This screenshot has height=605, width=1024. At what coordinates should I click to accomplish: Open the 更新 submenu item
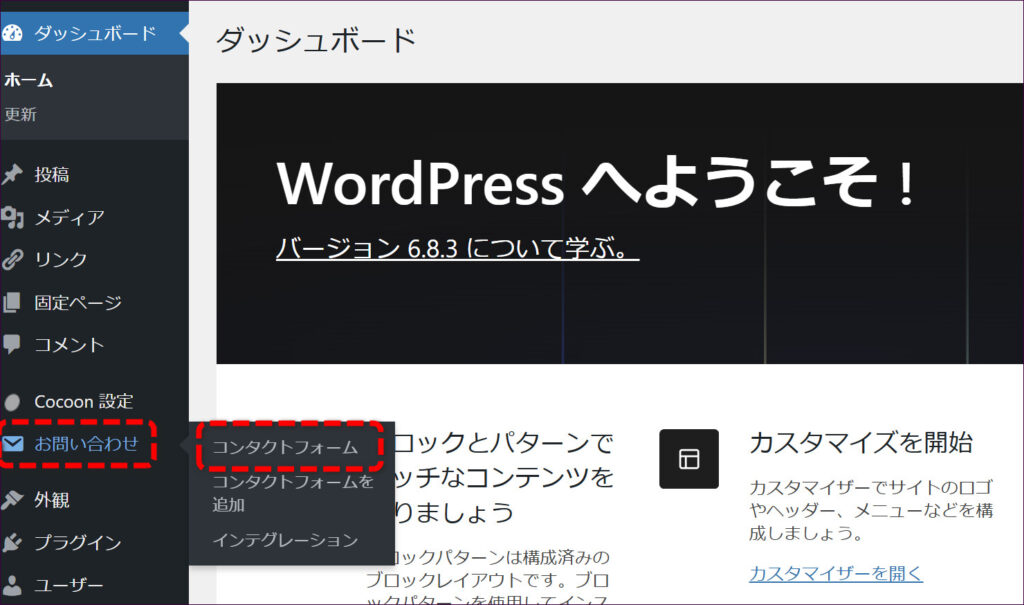point(21,115)
